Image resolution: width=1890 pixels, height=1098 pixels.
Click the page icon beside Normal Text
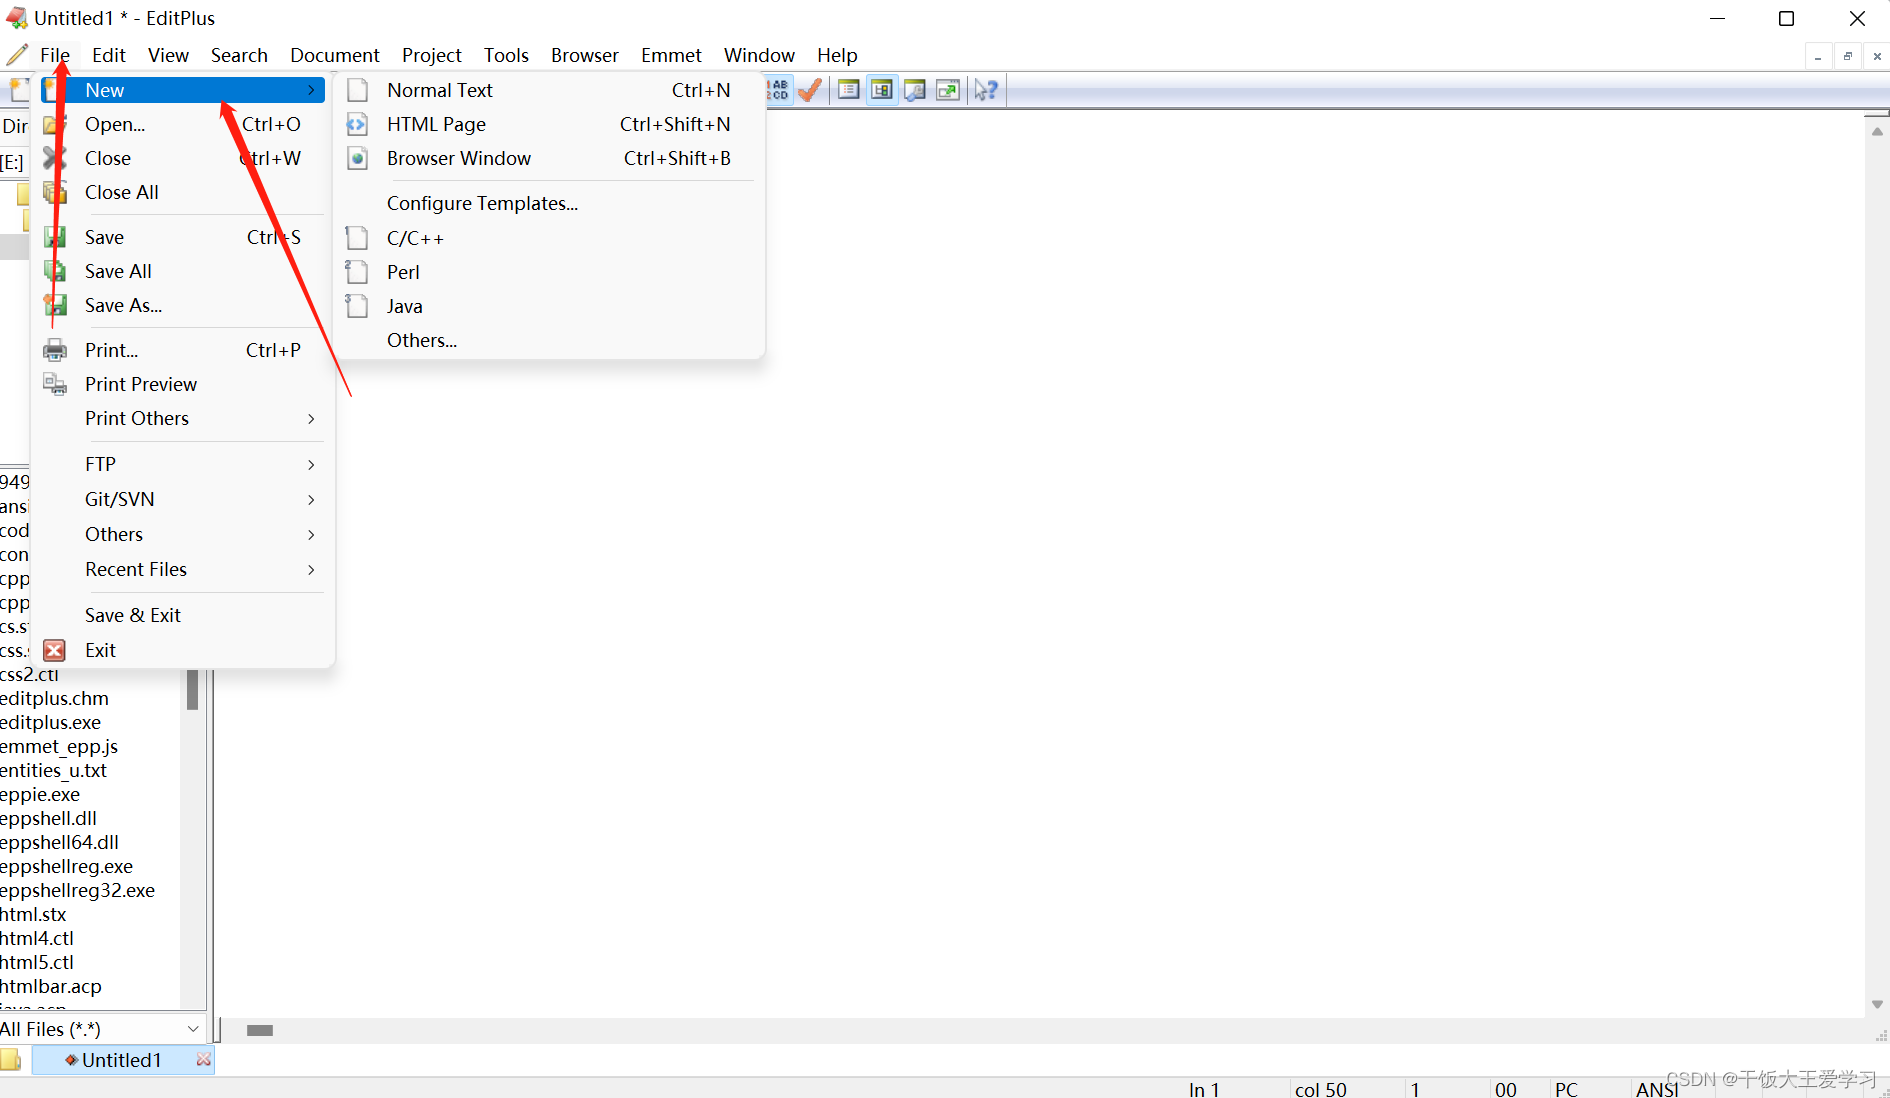click(x=357, y=90)
